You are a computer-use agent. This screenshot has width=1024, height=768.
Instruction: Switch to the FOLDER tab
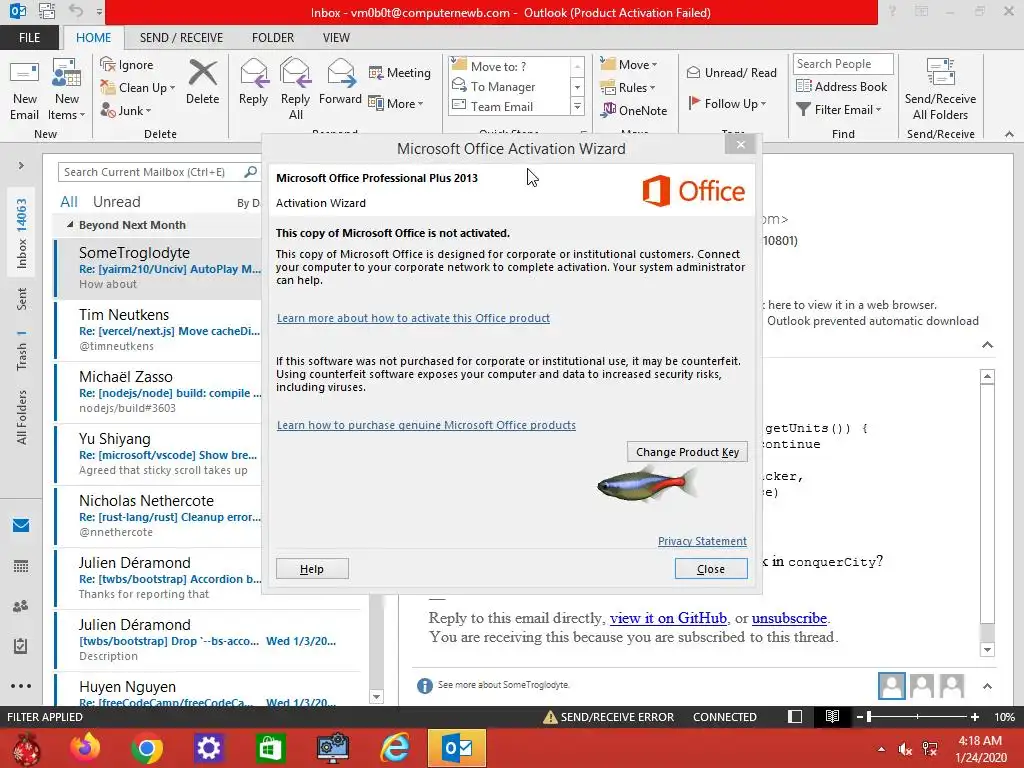273,37
